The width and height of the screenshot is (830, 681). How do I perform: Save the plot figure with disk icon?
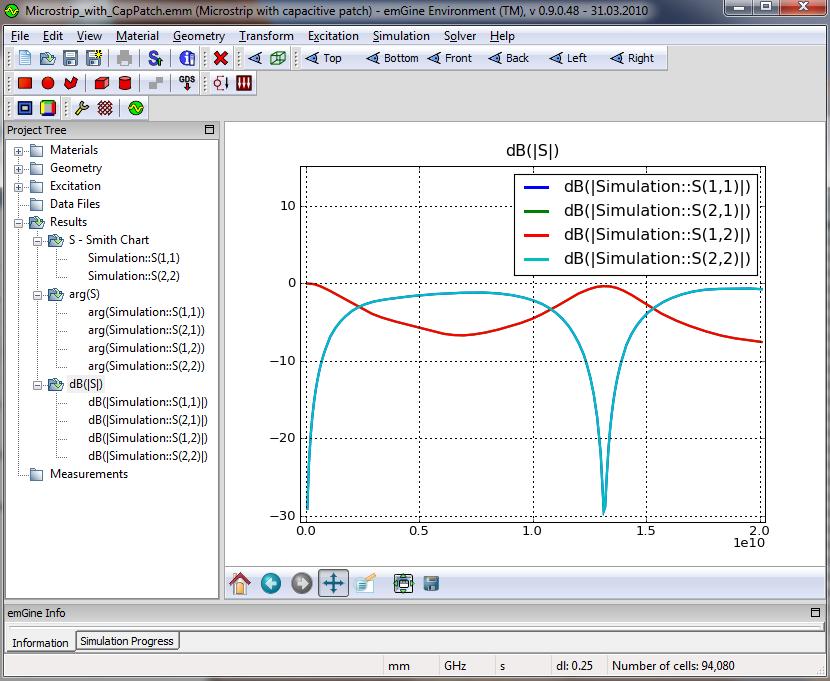coord(432,583)
